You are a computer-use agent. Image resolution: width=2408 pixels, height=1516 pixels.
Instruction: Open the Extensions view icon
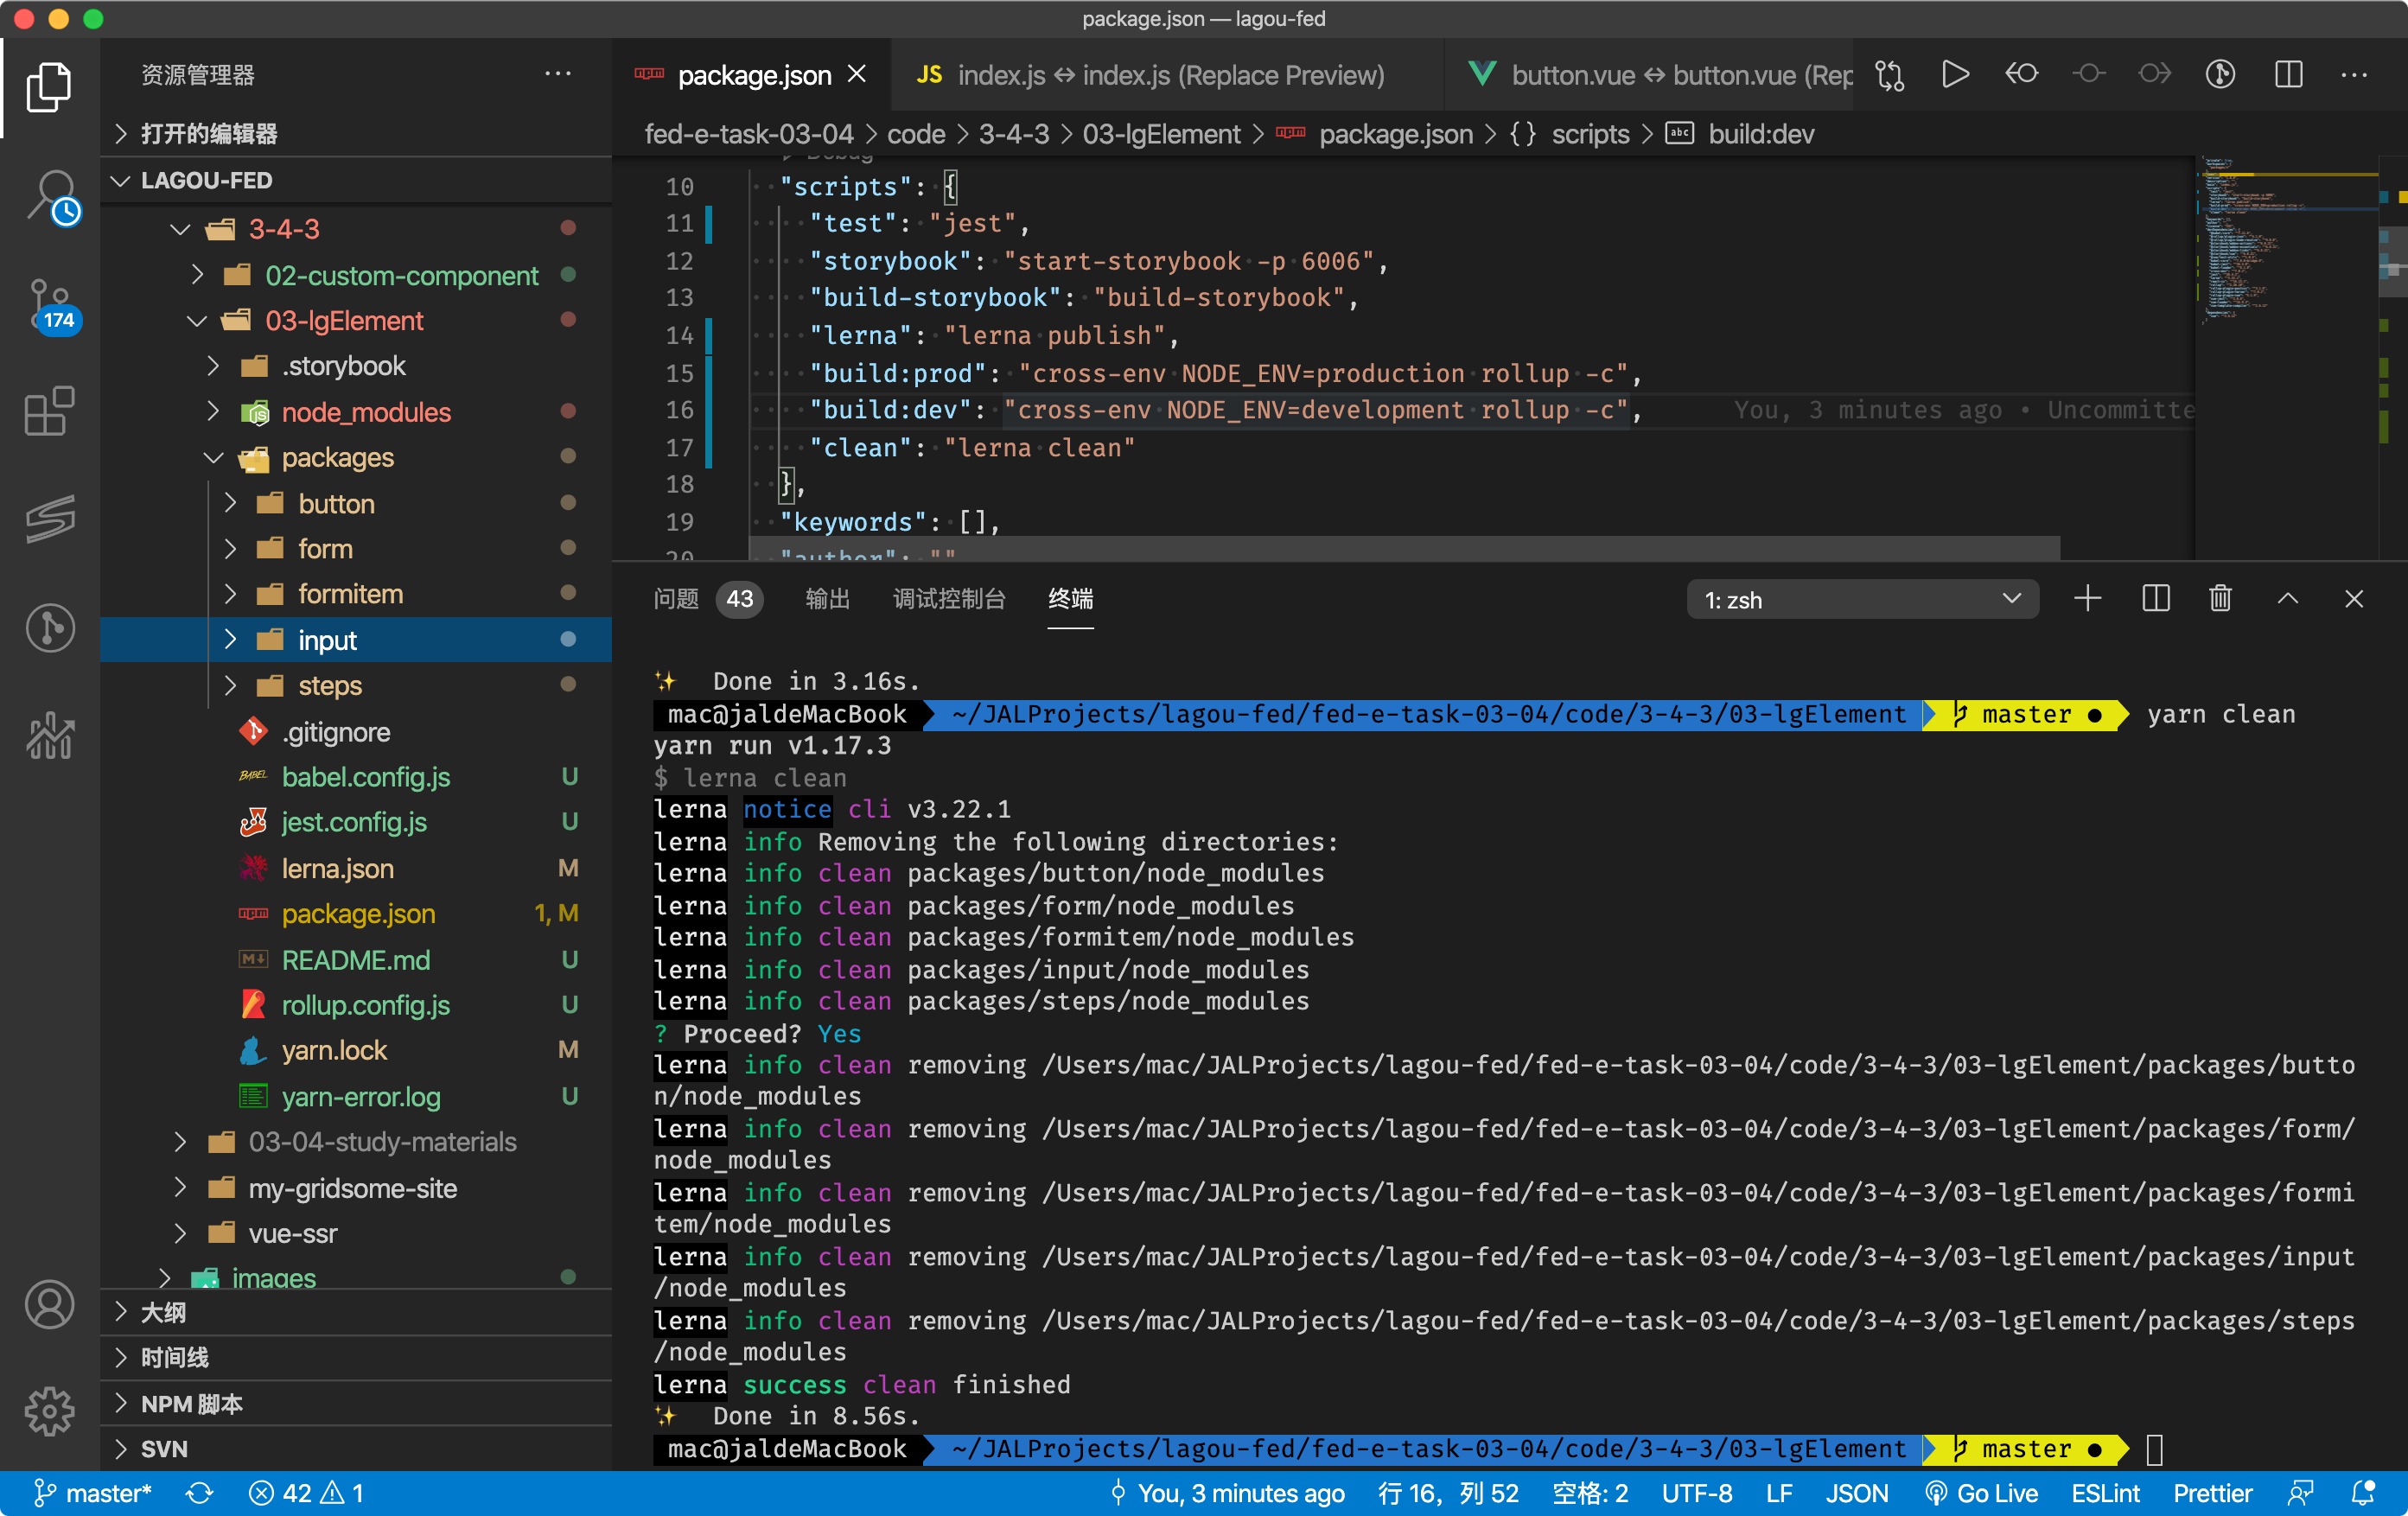[50, 410]
